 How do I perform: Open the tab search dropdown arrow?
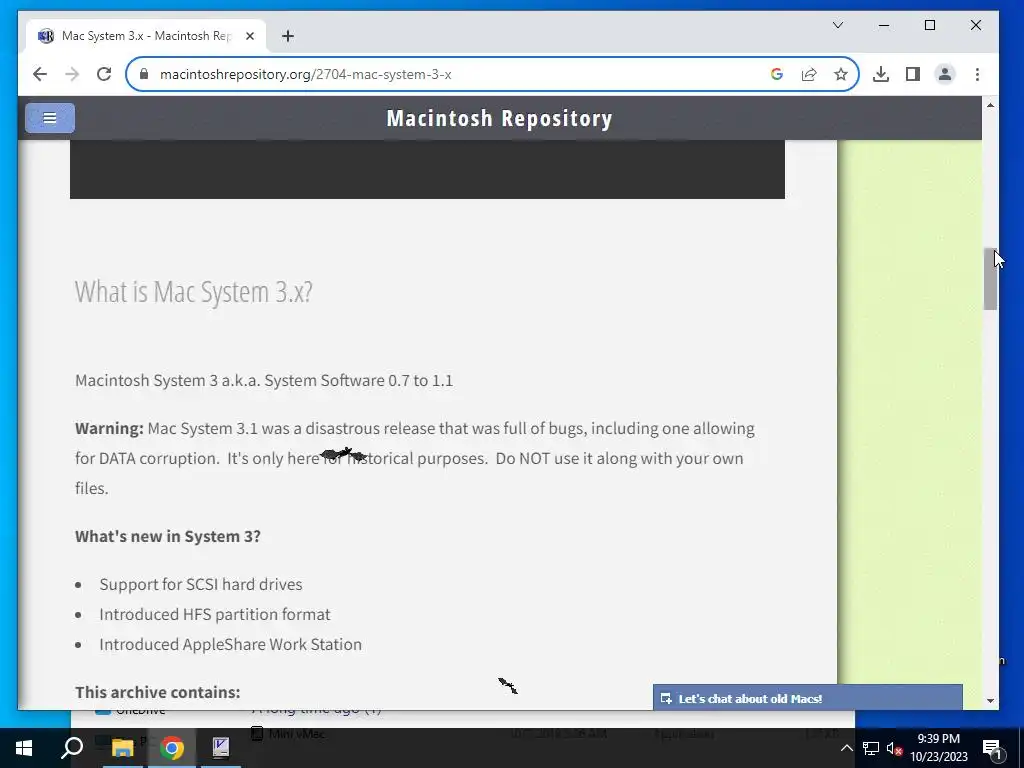click(838, 25)
